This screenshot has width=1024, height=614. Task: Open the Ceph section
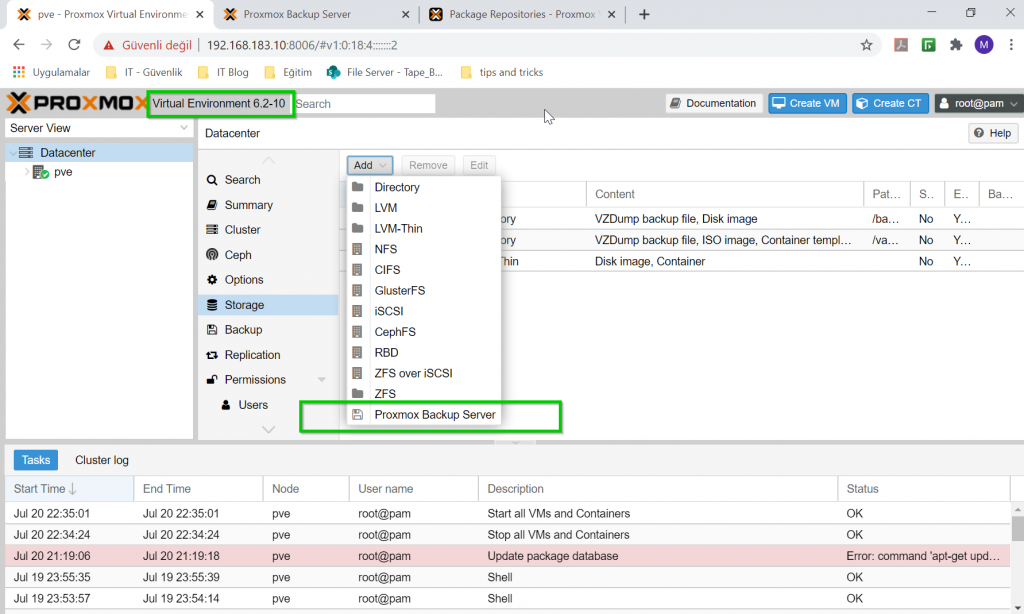tap(268, 255)
